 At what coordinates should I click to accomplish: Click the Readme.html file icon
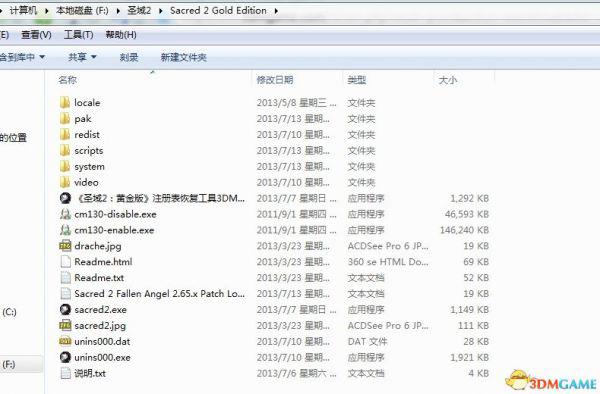point(65,262)
